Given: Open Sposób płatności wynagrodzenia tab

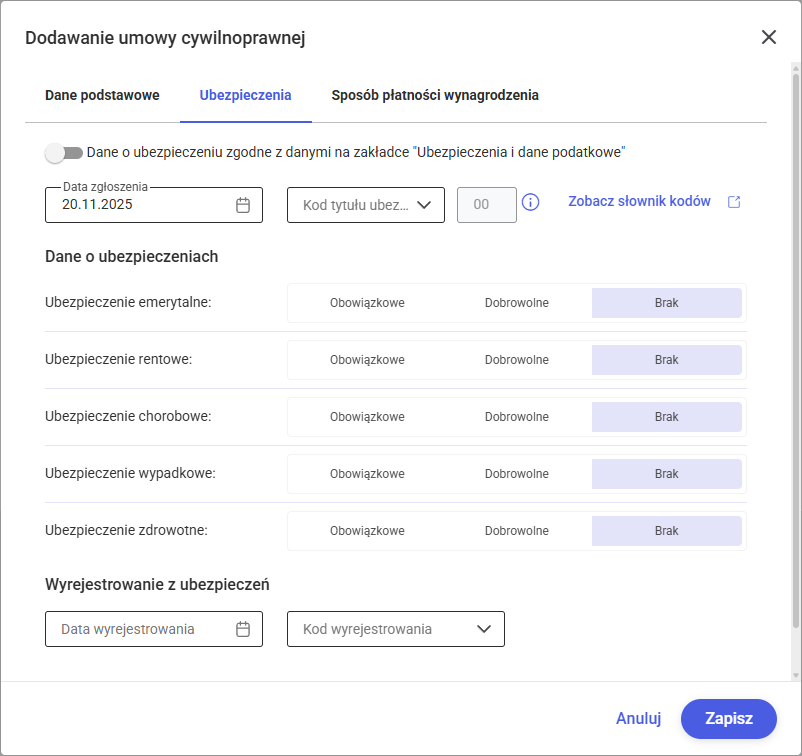Looking at the screenshot, I should (435, 96).
